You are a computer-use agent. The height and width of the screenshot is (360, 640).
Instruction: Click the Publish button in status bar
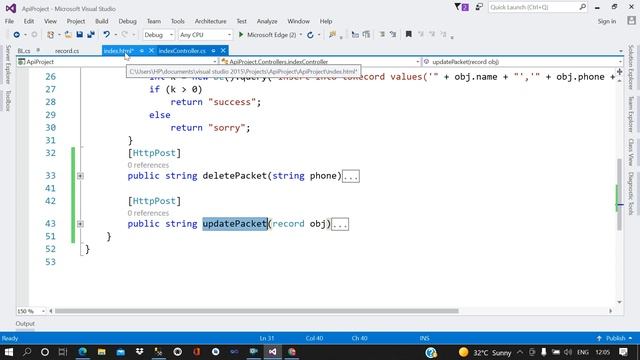pos(615,338)
